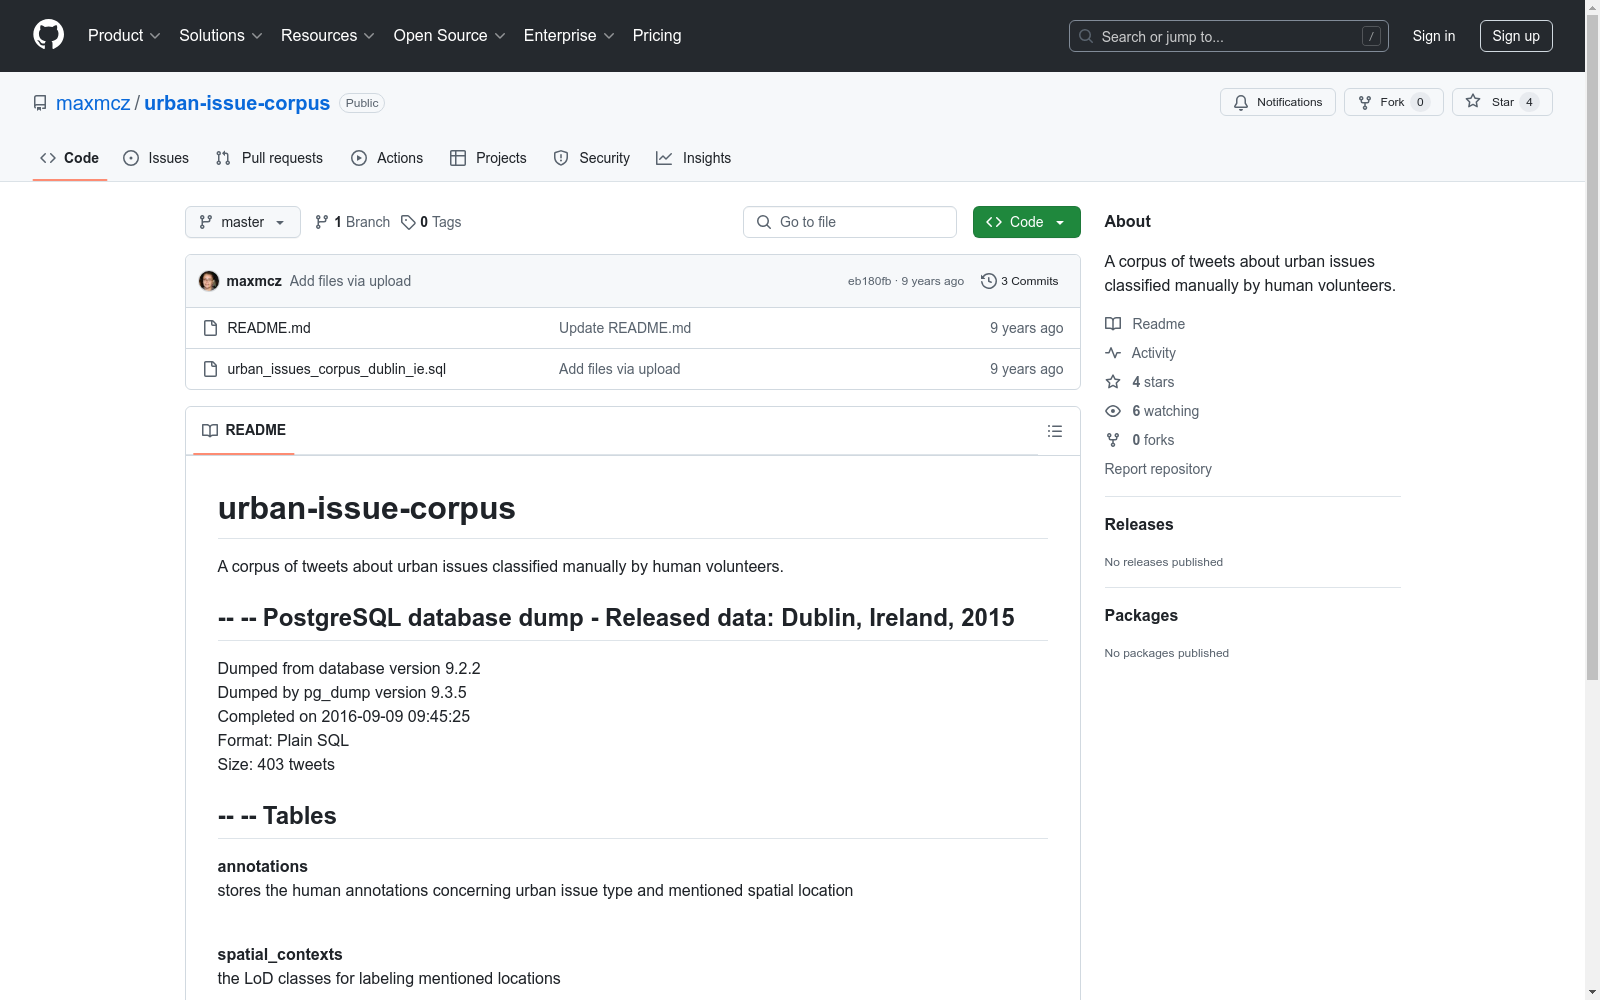Open the Resources dropdown menu
Viewport: 1600px width, 1000px height.
click(x=328, y=36)
